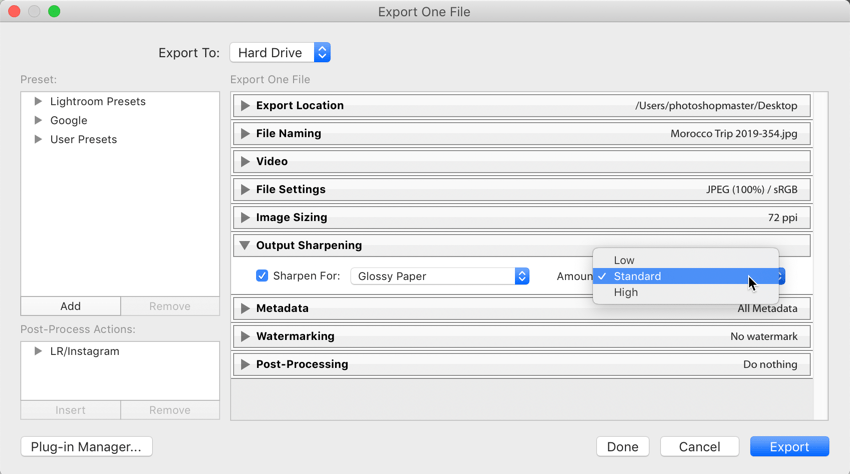Open the Export Location section triangle
The width and height of the screenshot is (850, 474).
[245, 106]
